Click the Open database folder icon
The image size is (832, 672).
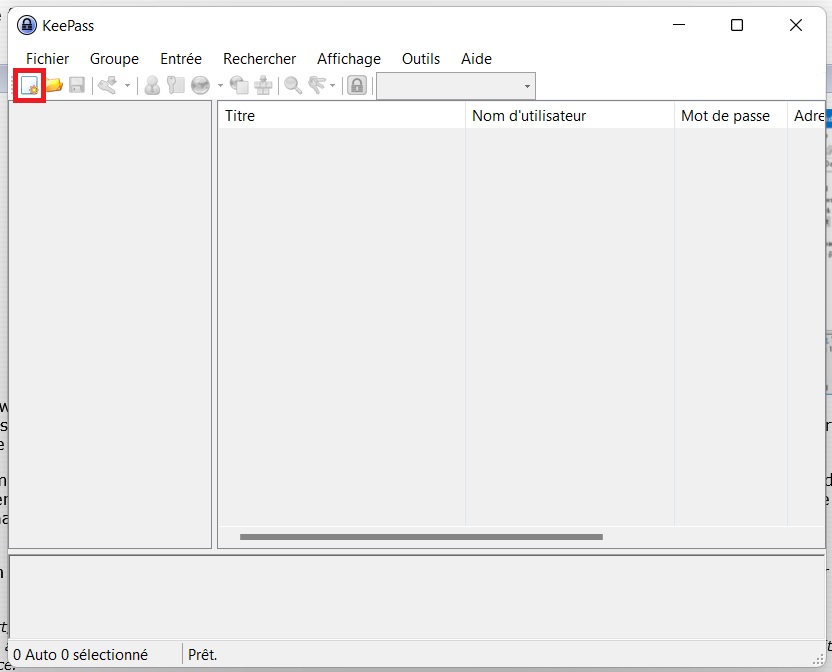click(54, 86)
